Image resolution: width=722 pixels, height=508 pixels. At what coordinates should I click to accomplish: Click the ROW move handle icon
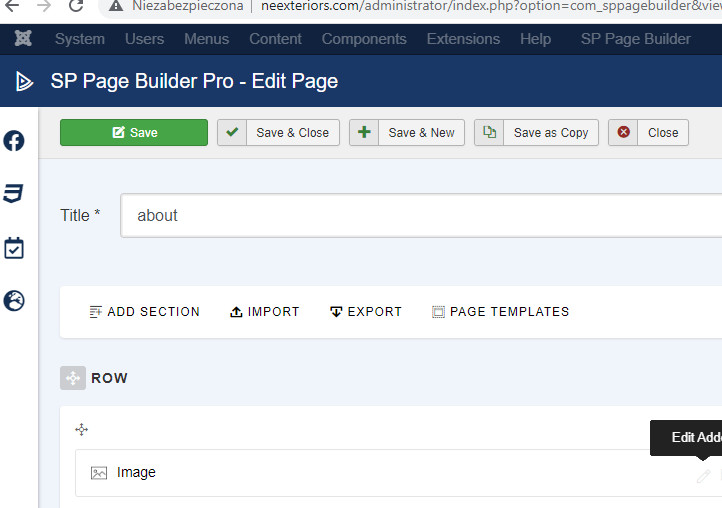(x=73, y=378)
